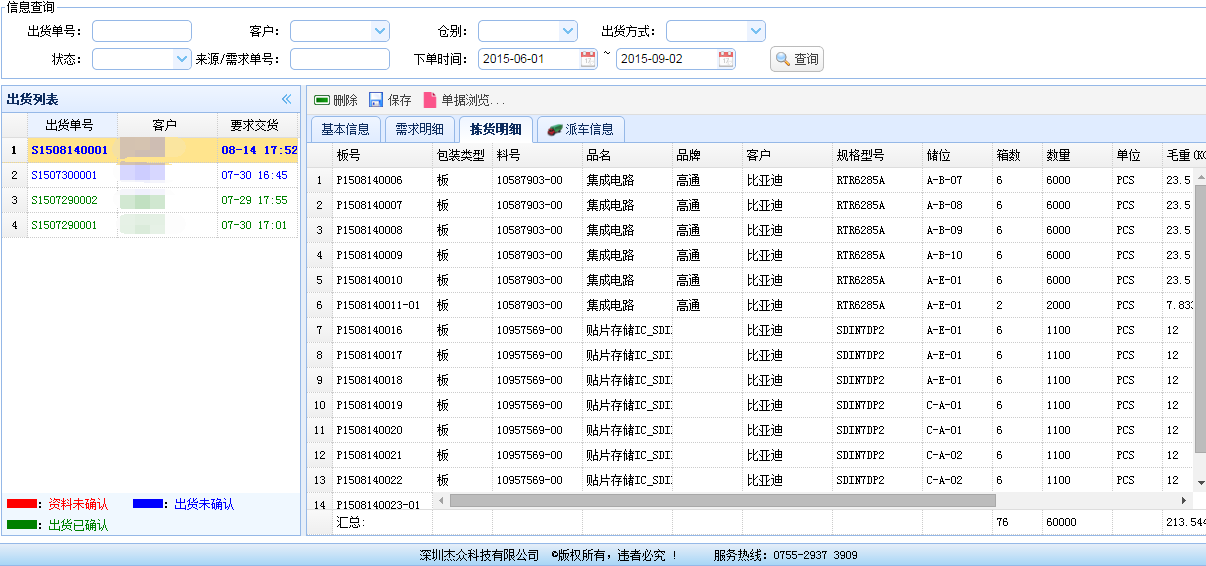Open the 出货方式 dropdown
1206x566 pixels.
pos(755,31)
